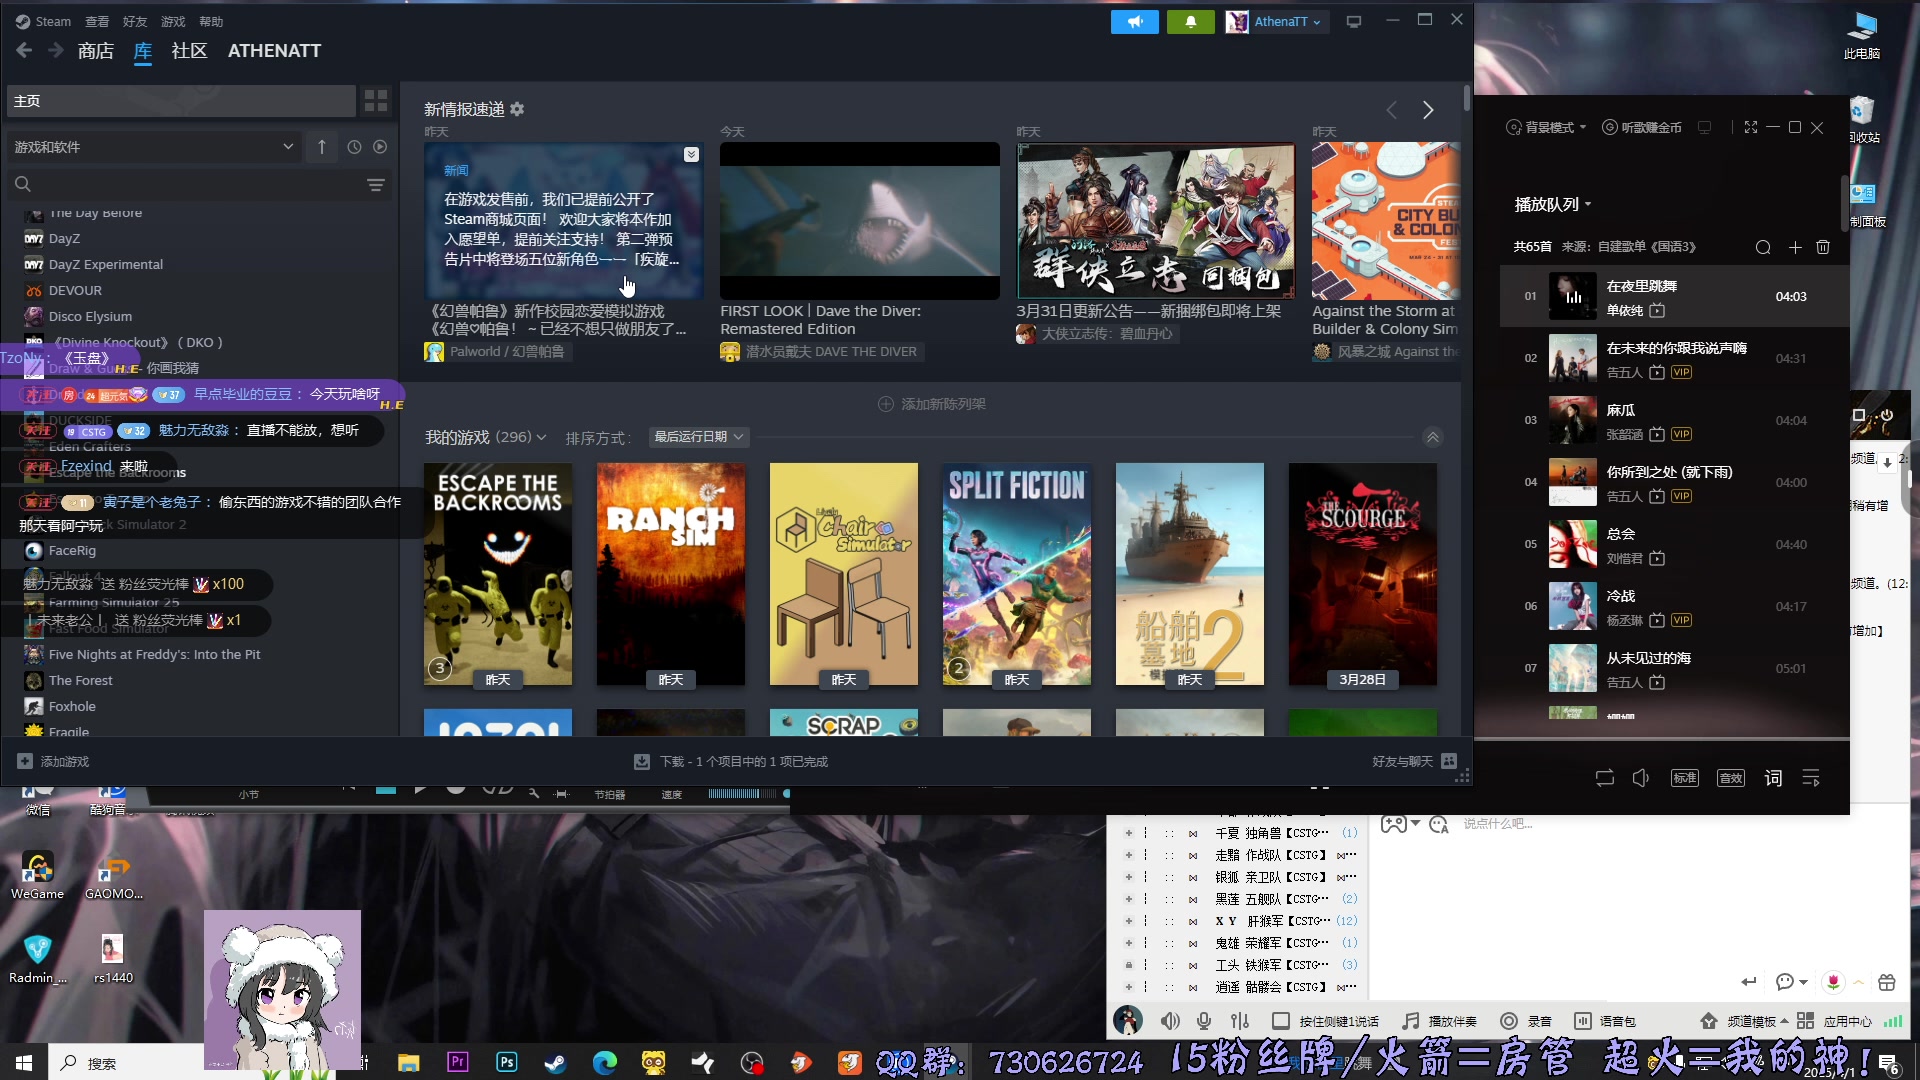This screenshot has height=1080, width=1920.
Task: Open game controller icon in chat input
Action: pos(1394,824)
